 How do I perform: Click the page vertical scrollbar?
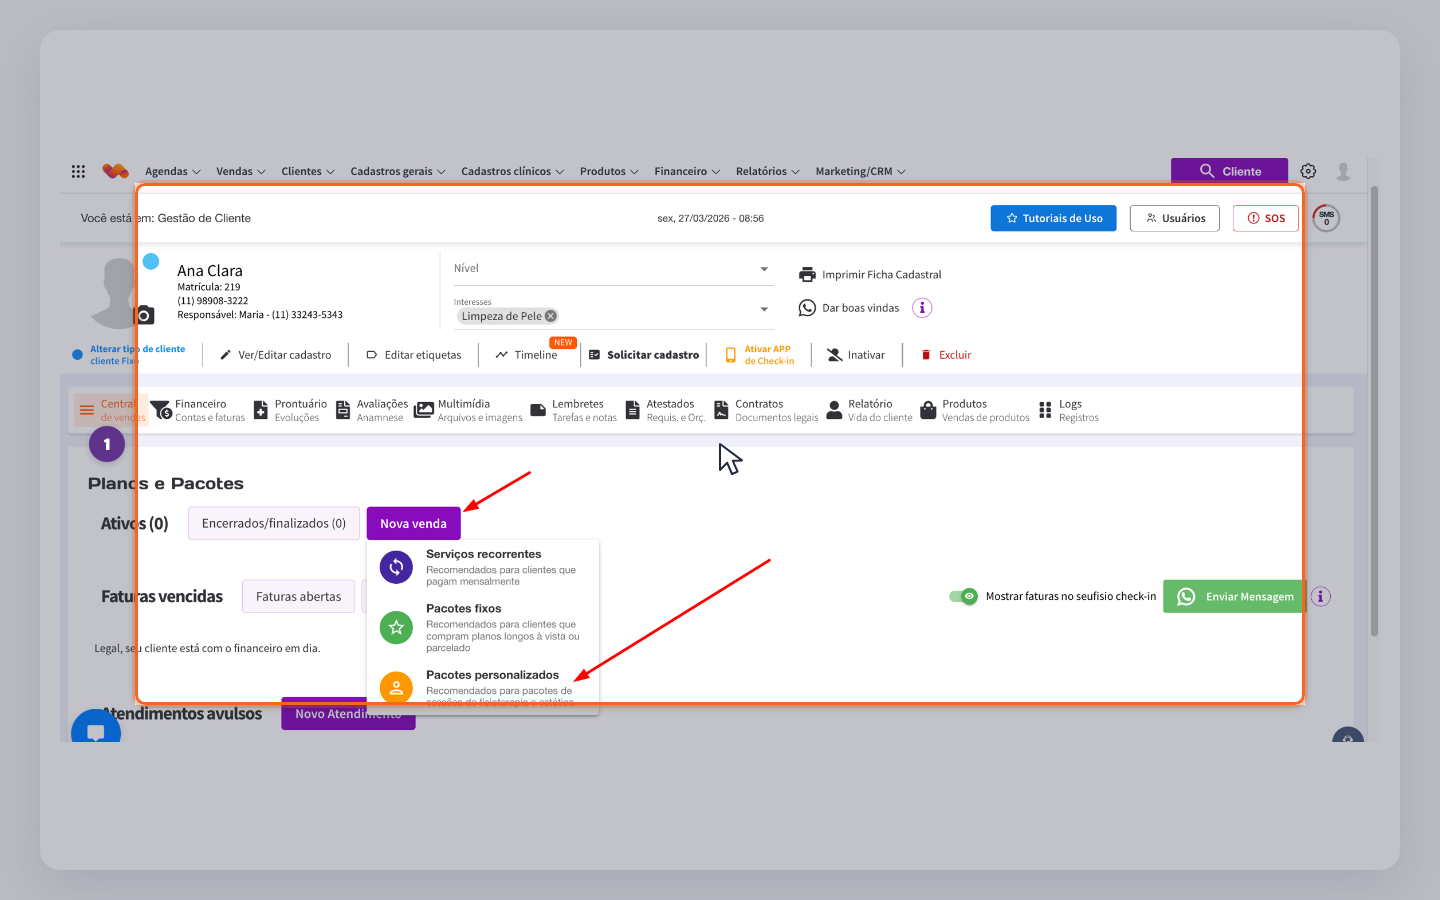[1374, 410]
